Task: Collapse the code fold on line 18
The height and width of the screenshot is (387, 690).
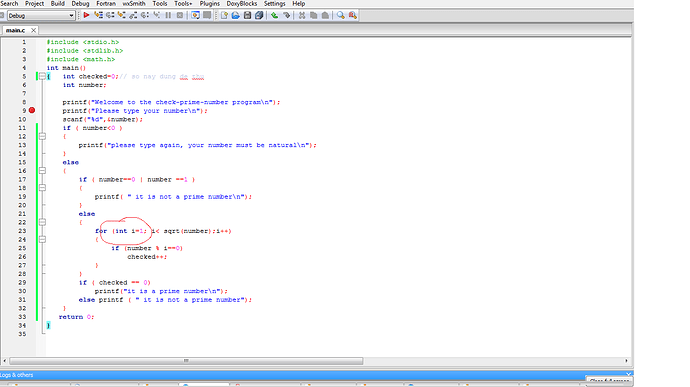Action: point(42,188)
